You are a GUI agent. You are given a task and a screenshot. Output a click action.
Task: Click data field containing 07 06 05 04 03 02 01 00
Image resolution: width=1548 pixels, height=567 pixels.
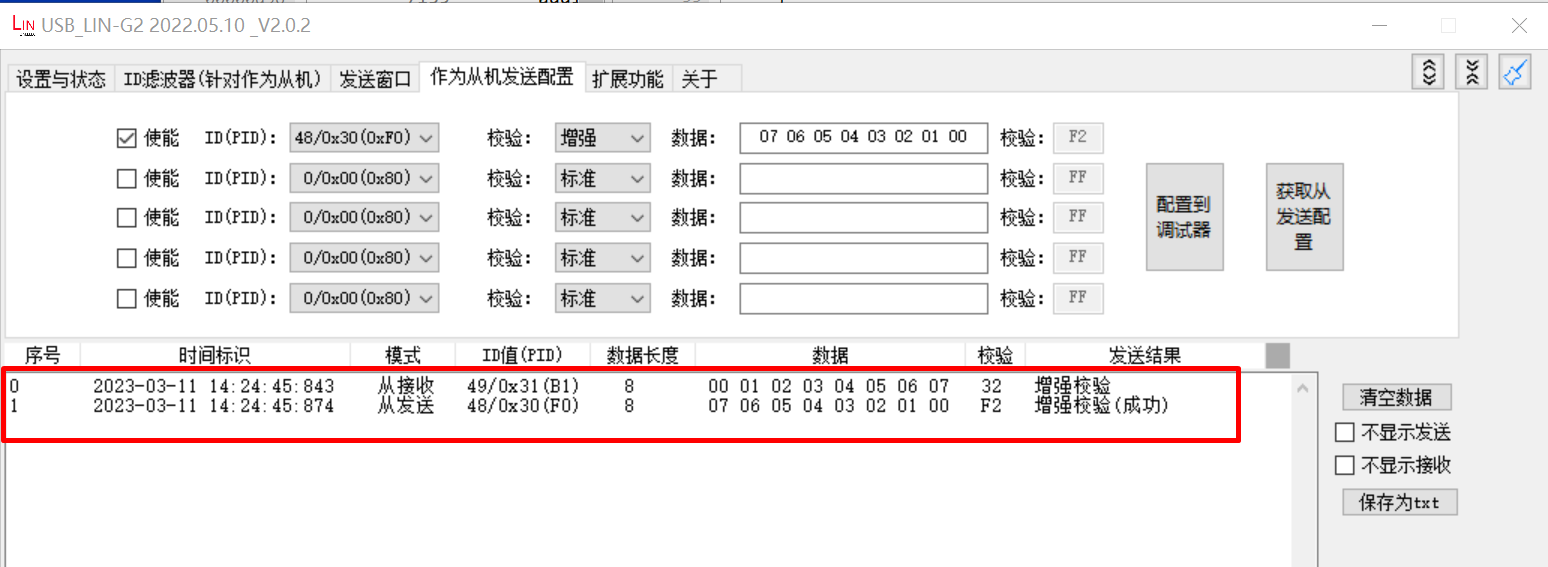pyautogui.click(x=863, y=138)
